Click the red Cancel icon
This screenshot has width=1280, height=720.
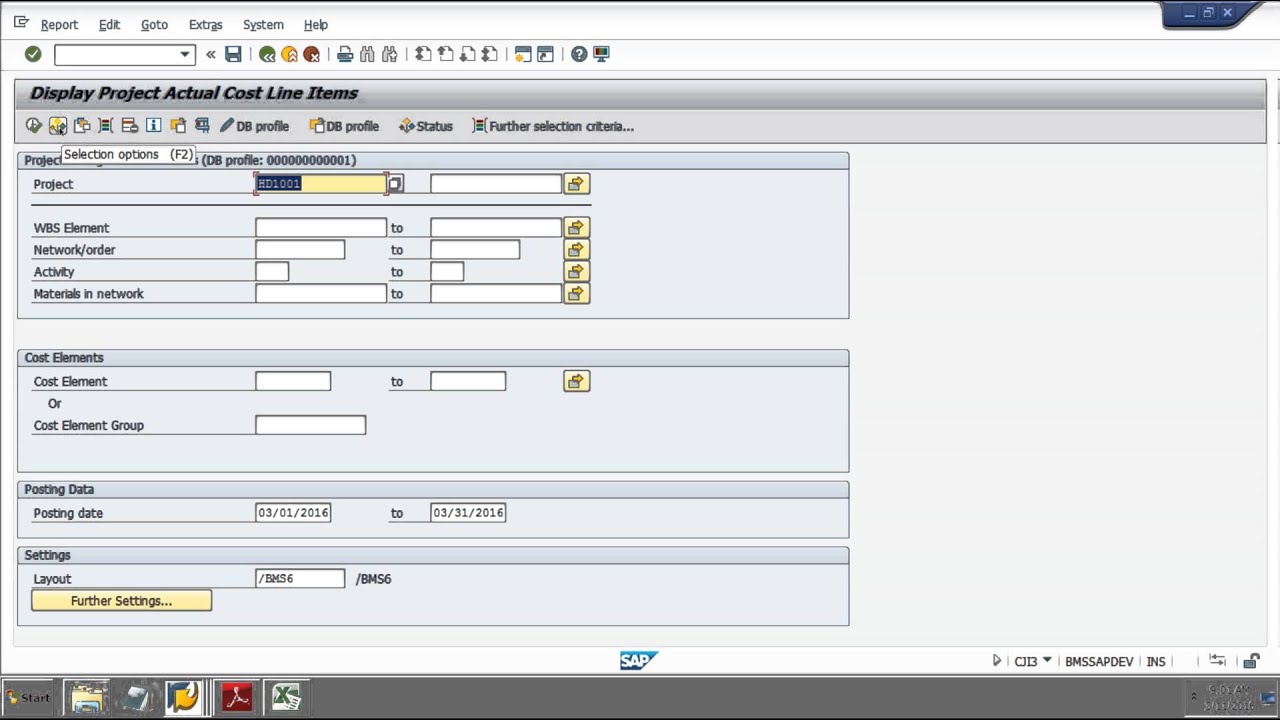[311, 54]
